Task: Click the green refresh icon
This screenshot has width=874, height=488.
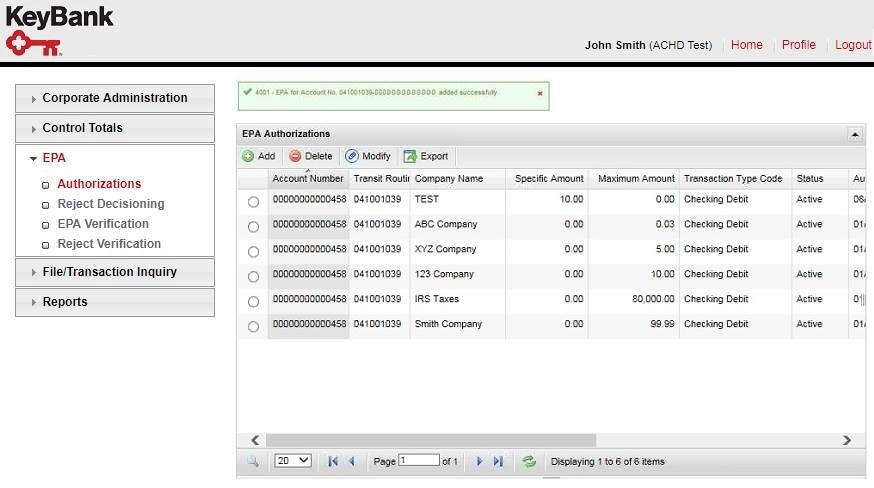Action: click(529, 461)
